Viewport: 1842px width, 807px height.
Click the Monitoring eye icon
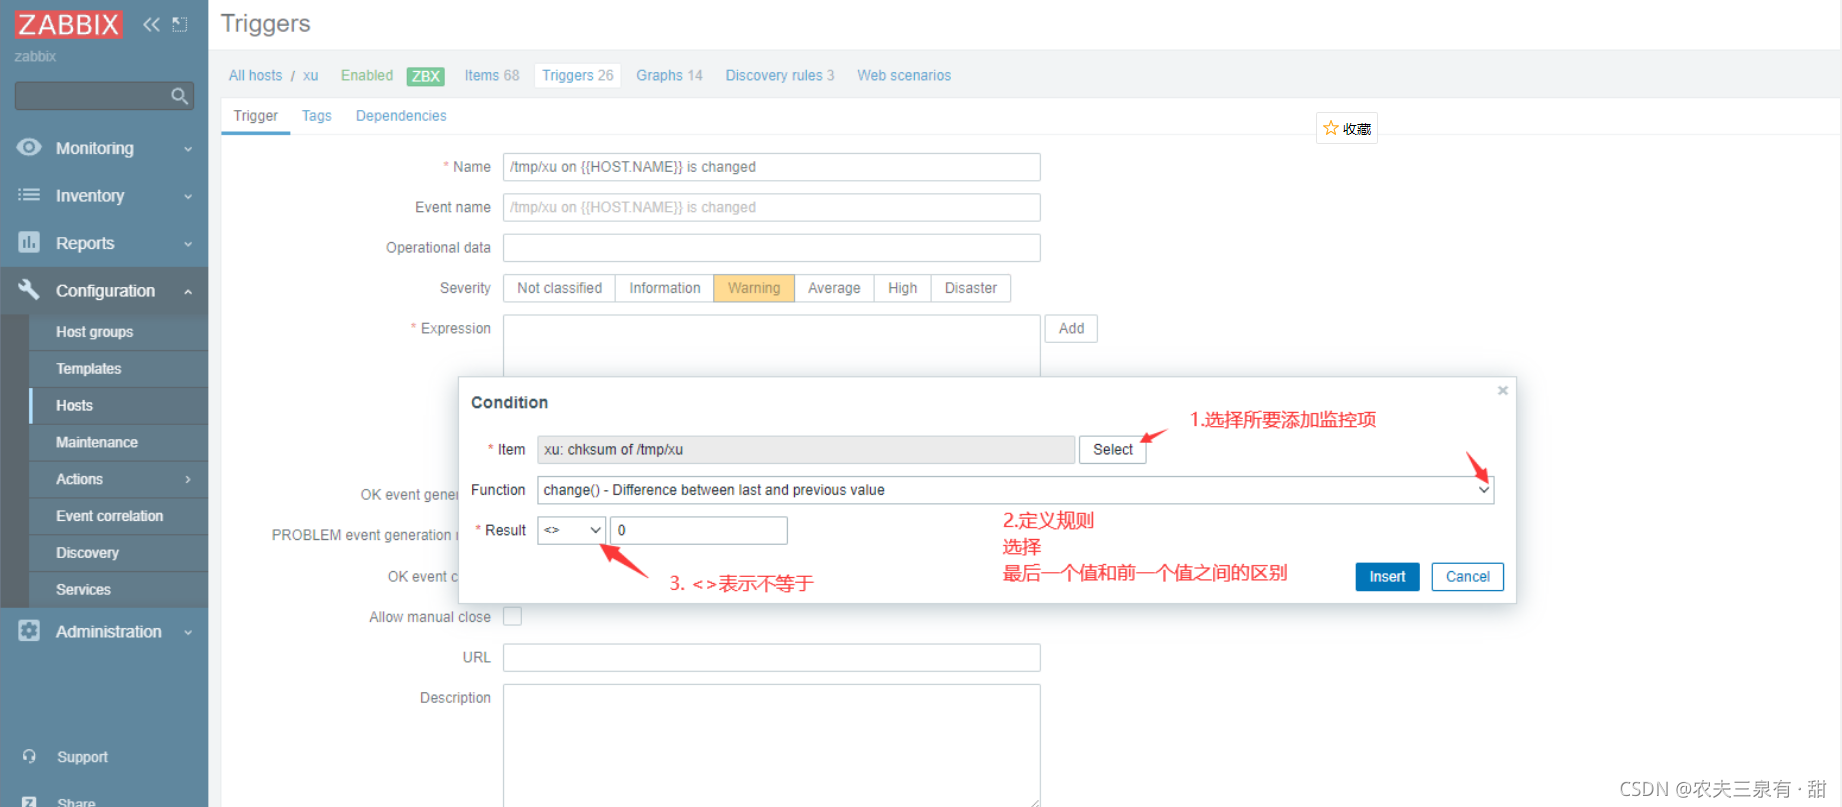(x=29, y=147)
